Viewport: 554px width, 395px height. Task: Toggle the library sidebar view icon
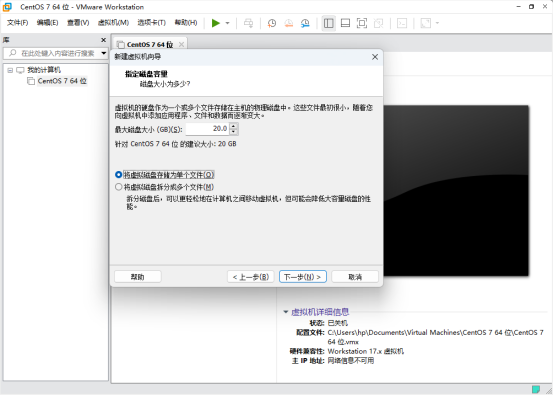click(x=329, y=23)
